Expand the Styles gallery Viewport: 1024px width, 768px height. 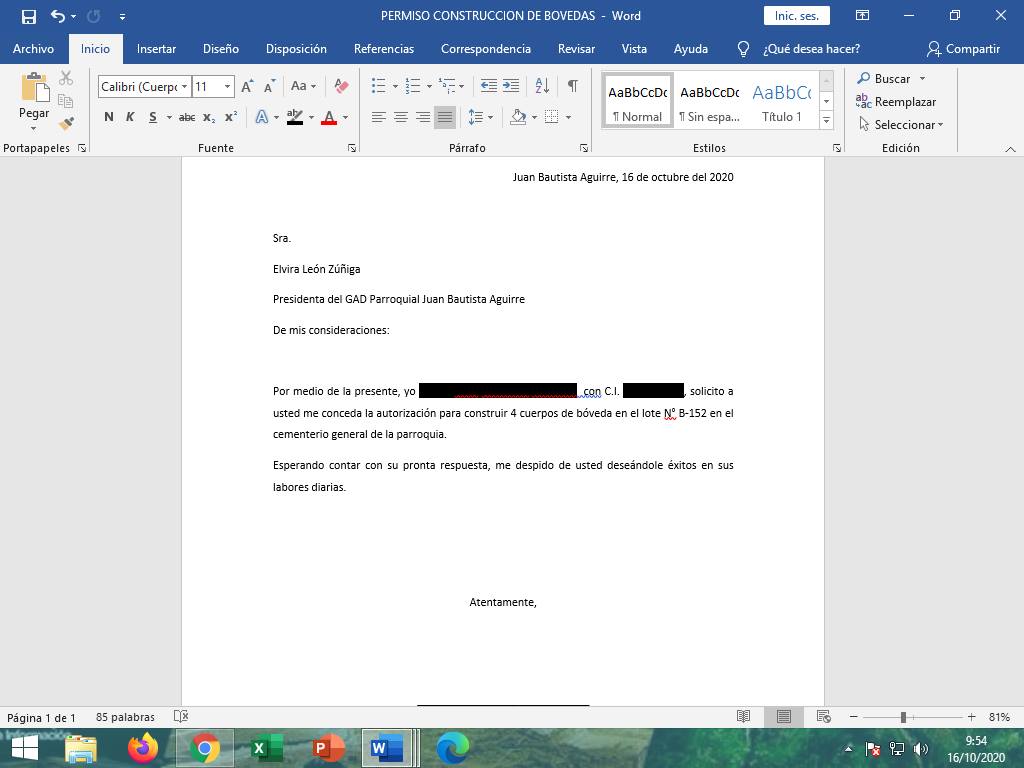coord(826,120)
